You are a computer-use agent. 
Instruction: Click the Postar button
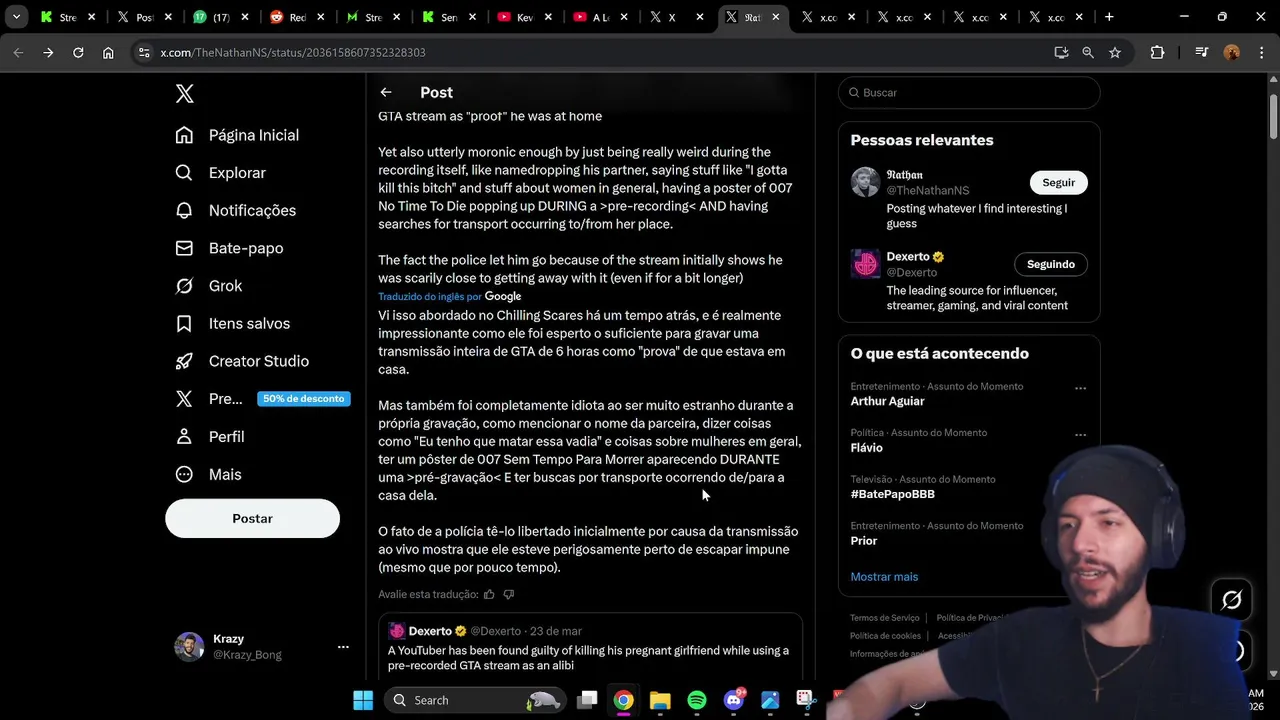pos(252,518)
